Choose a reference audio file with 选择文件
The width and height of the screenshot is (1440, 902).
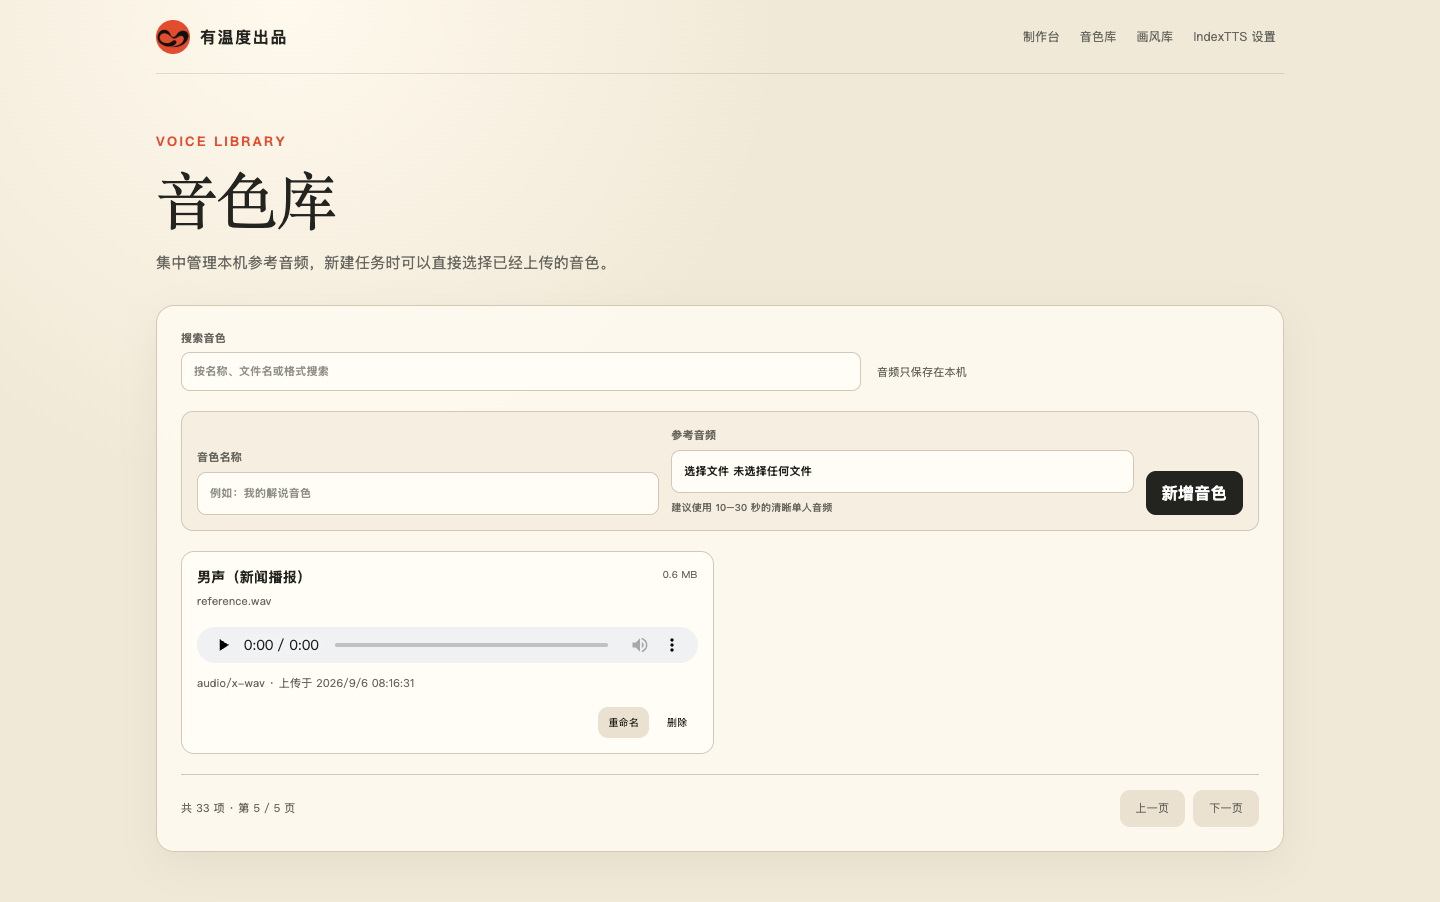pos(706,471)
